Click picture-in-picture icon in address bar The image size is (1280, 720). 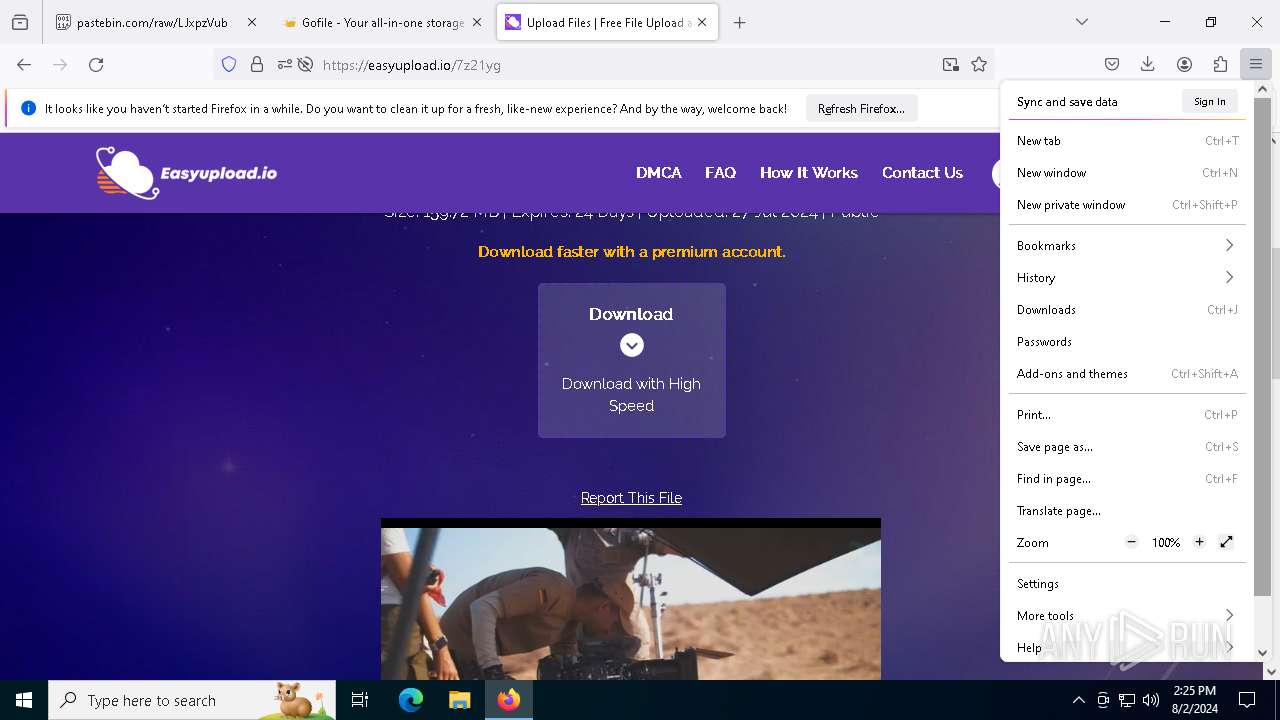point(950,64)
